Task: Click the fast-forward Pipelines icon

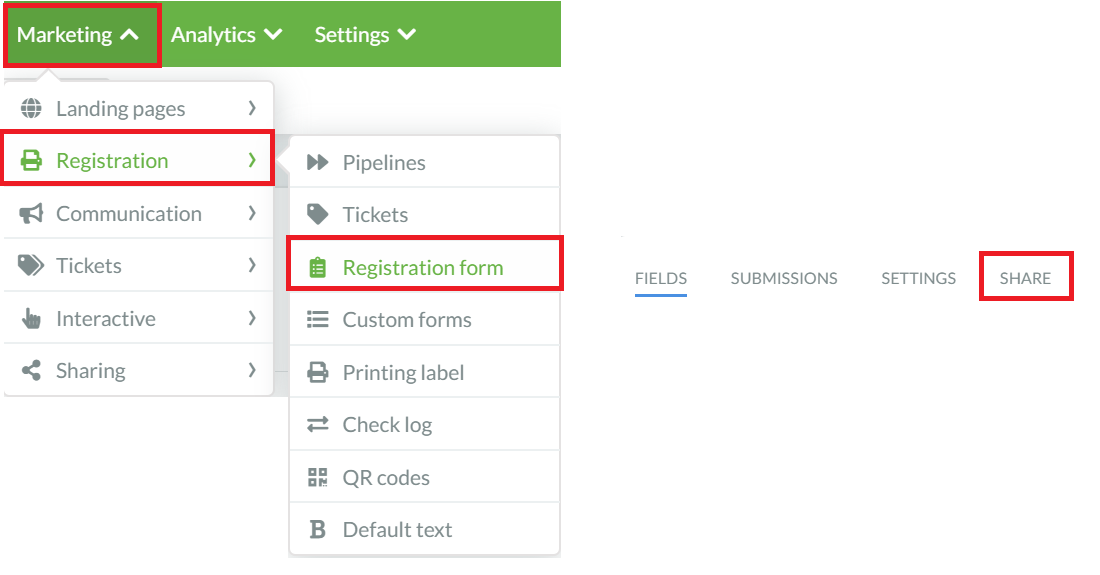Action: point(317,163)
